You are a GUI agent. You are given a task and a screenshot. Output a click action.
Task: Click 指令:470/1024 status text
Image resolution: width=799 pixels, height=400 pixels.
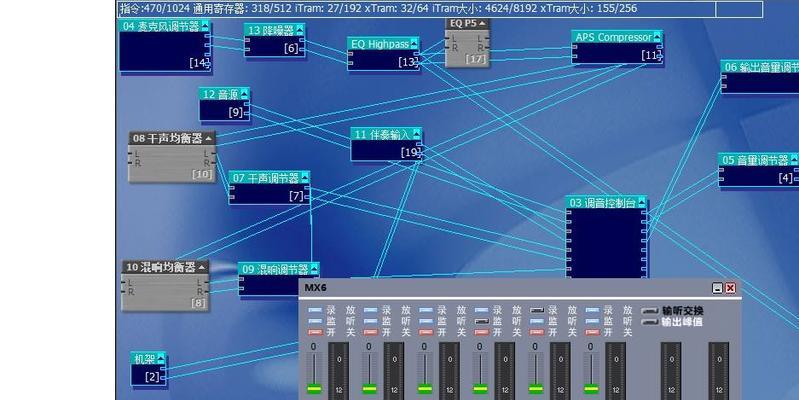155,8
